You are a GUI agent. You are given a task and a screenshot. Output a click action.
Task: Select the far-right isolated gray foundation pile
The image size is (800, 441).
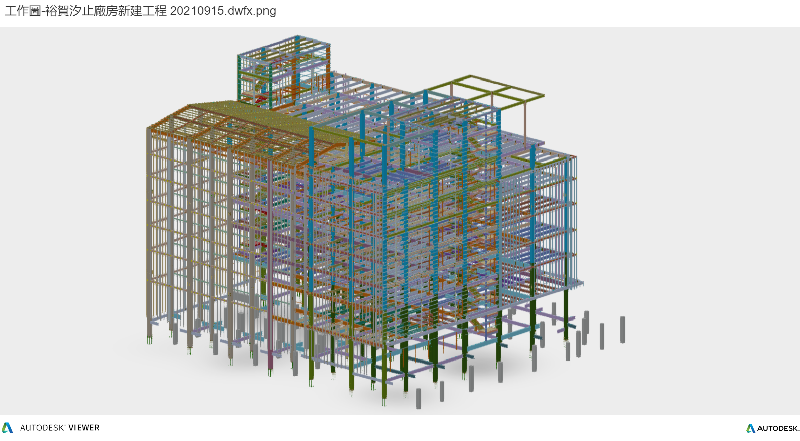tap(622, 329)
